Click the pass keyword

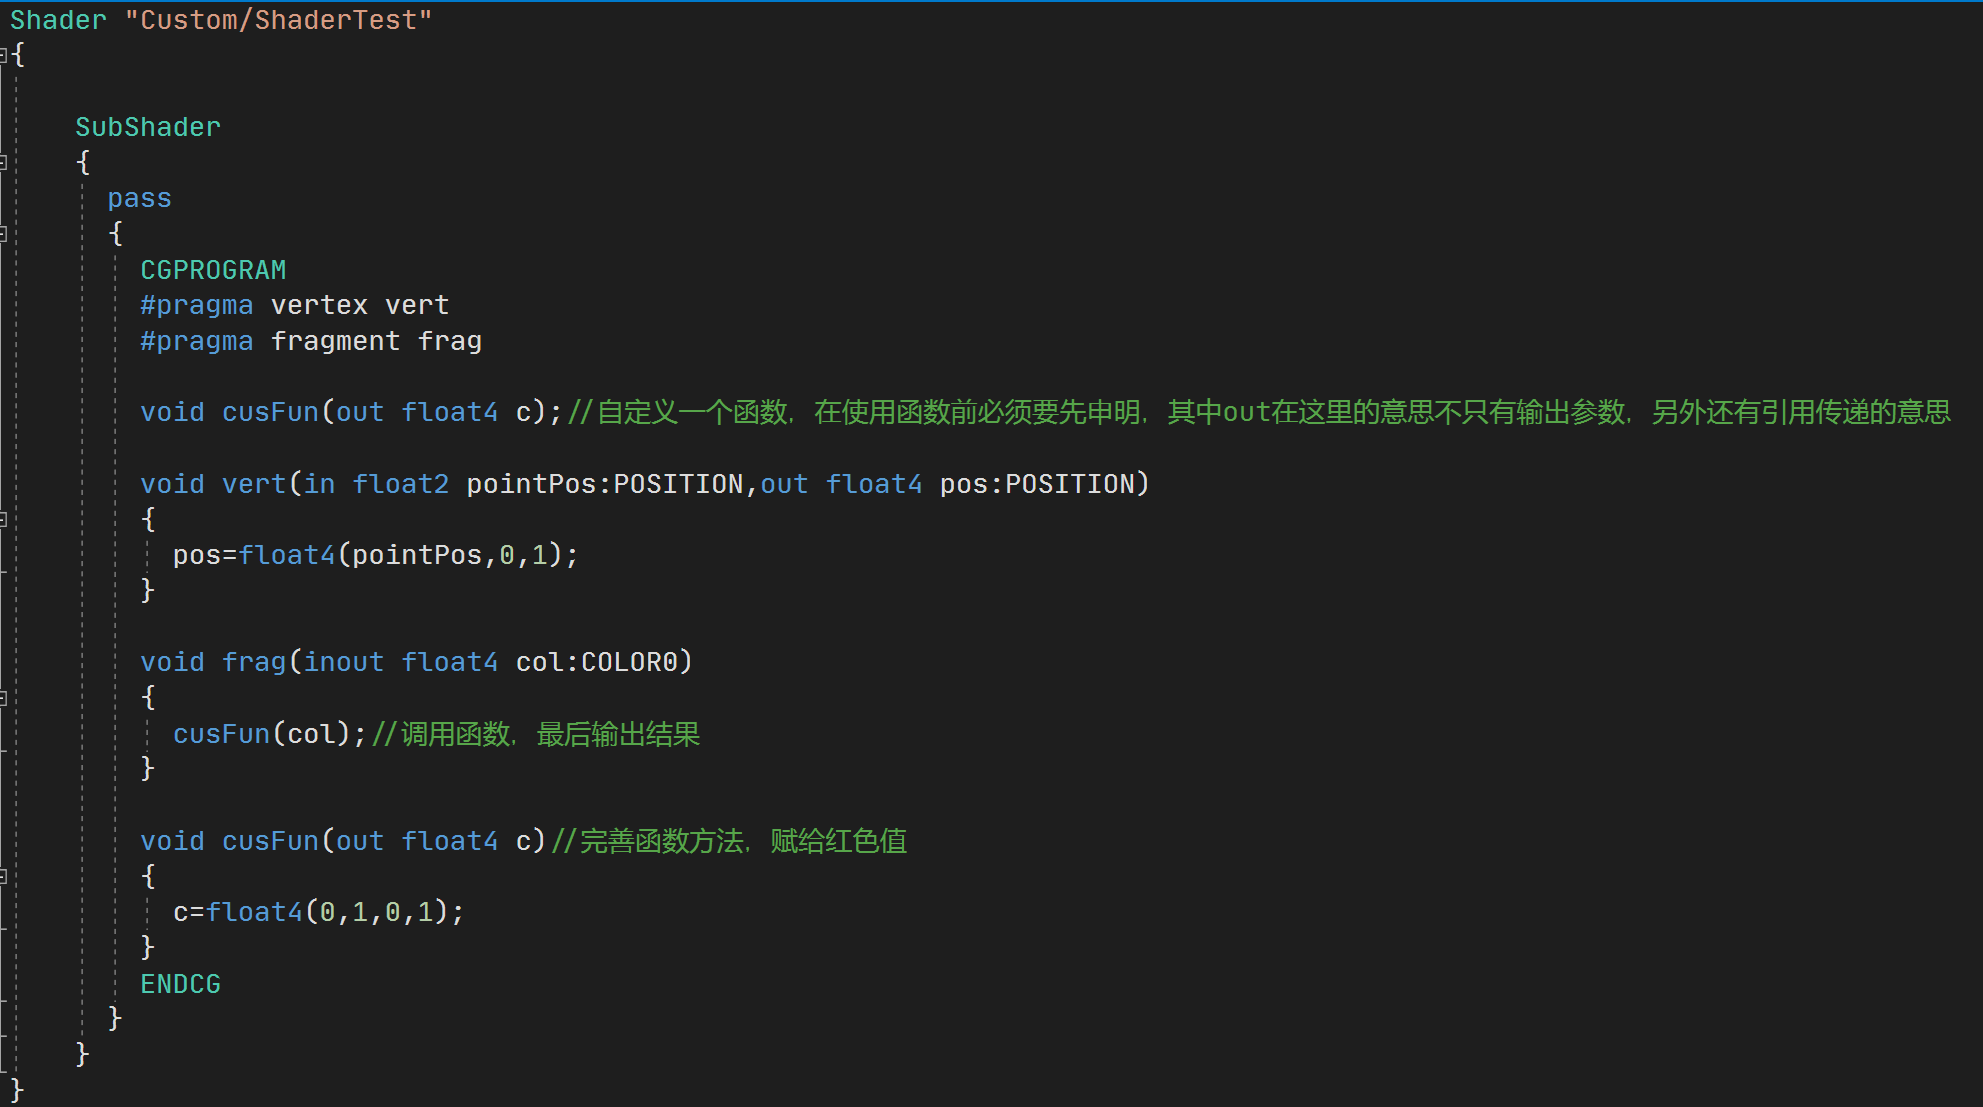[139, 198]
